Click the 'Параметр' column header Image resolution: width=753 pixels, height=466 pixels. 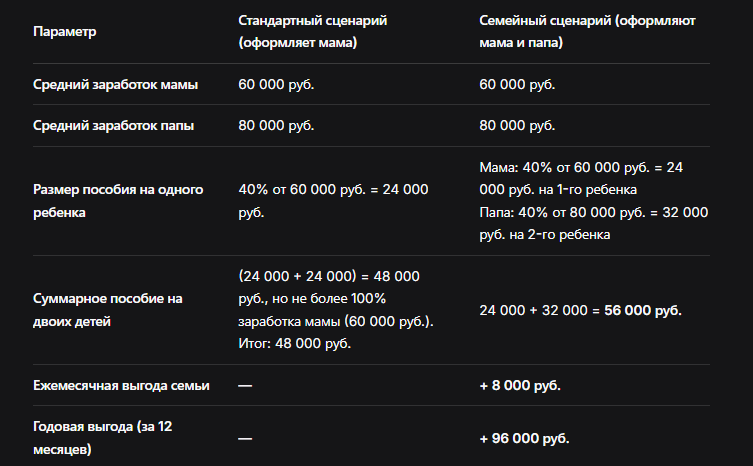coord(64,32)
